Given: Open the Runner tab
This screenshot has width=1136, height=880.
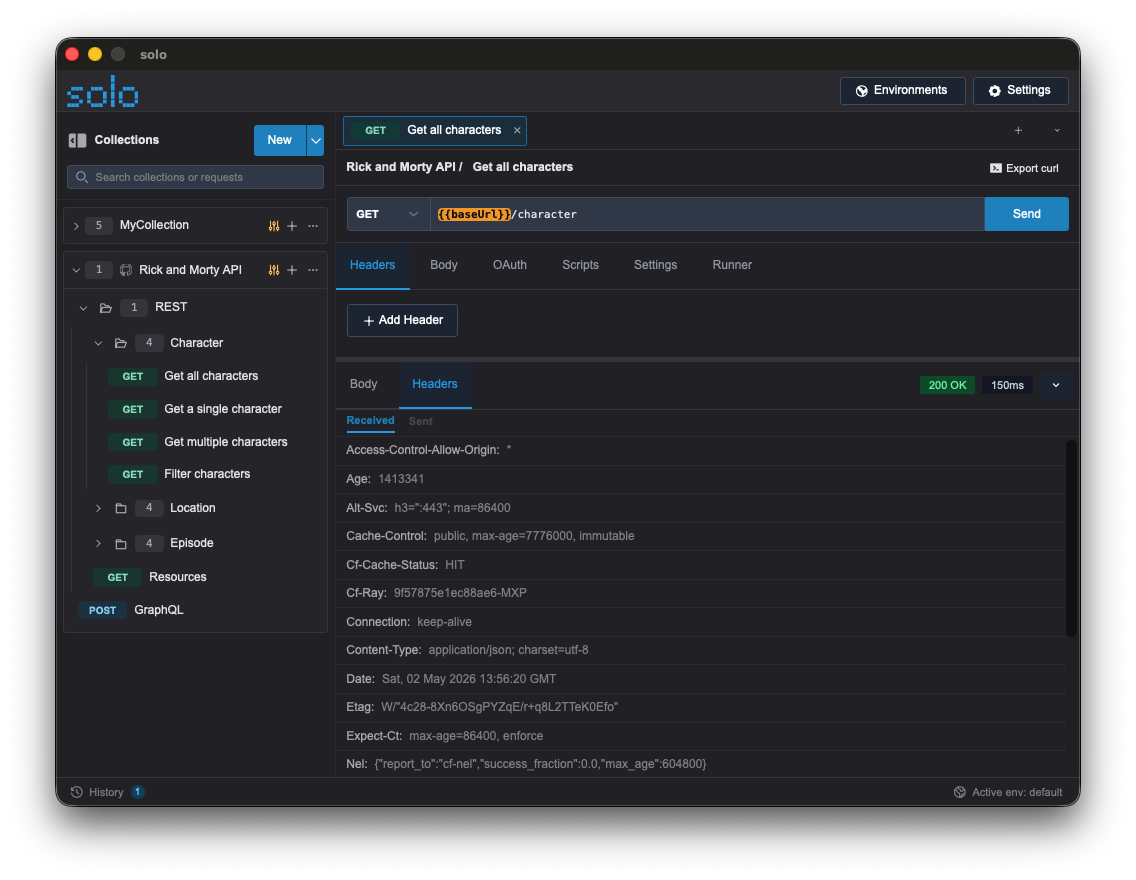Looking at the screenshot, I should 732,265.
